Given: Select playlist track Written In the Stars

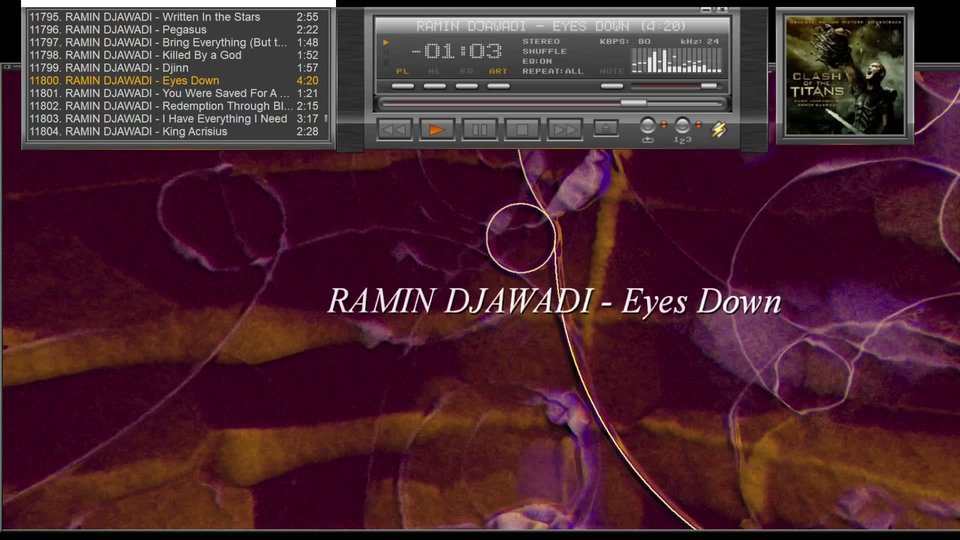Looking at the screenshot, I should pos(174,17).
